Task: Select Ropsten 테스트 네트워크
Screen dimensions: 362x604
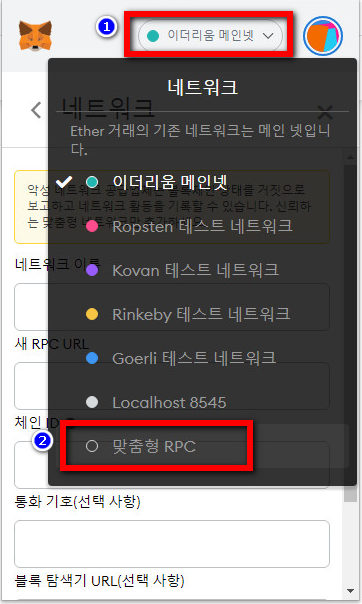Action: (x=202, y=226)
